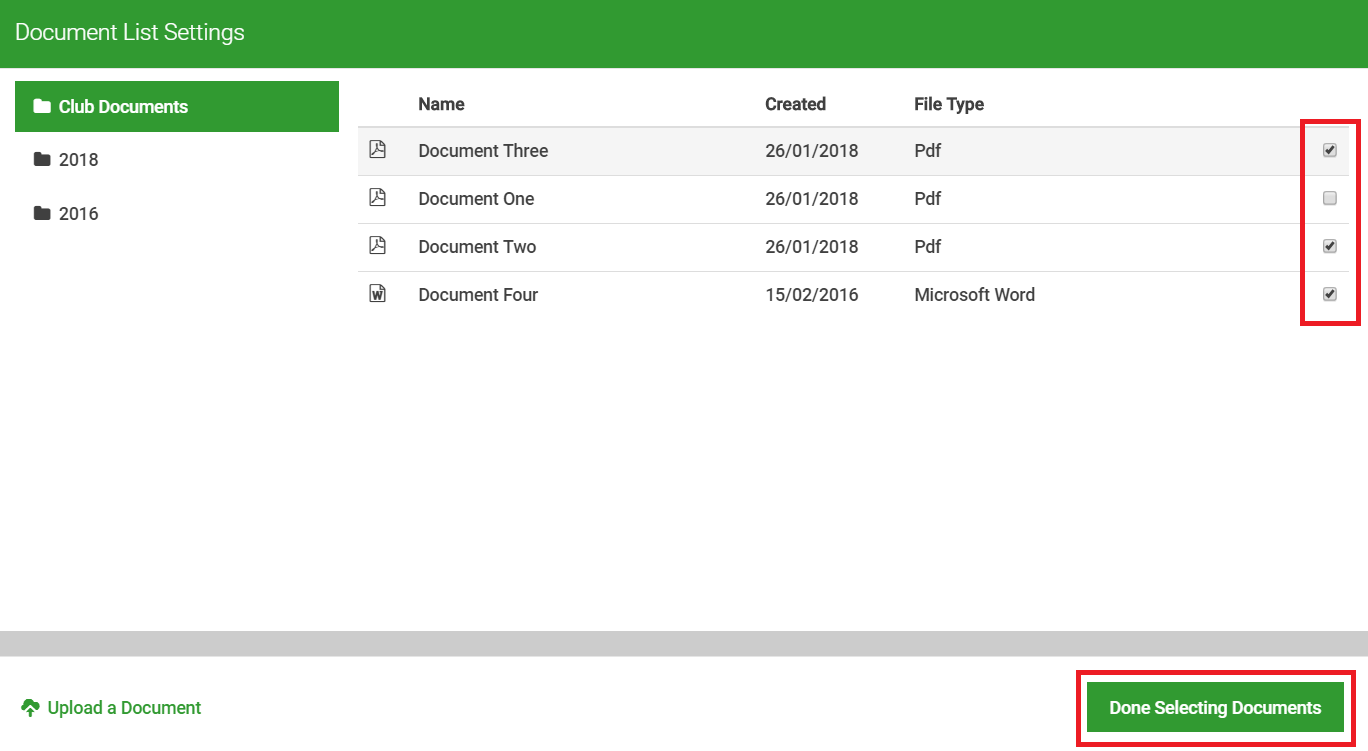Click the cloud upload icon
Viewport: 1368px width, 751px height.
pos(30,708)
